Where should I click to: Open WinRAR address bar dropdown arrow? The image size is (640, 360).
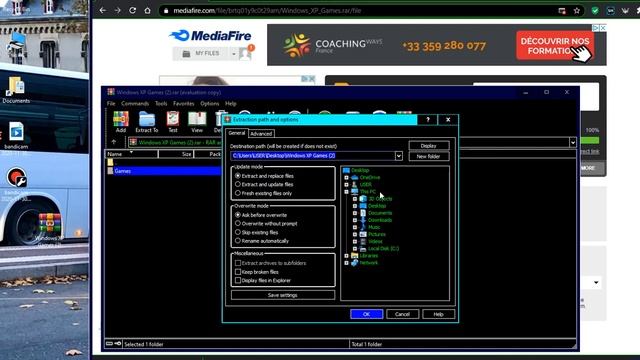pyautogui.click(x=573, y=142)
